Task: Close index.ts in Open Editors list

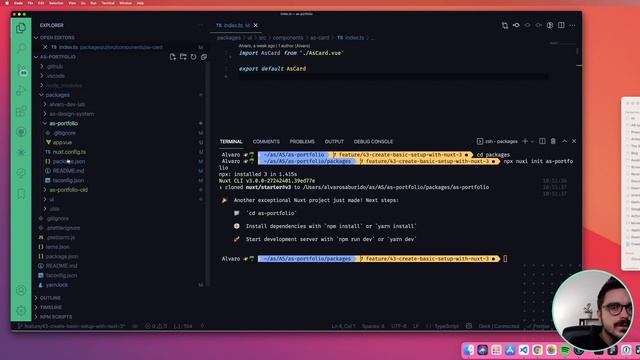Action: coord(45,47)
